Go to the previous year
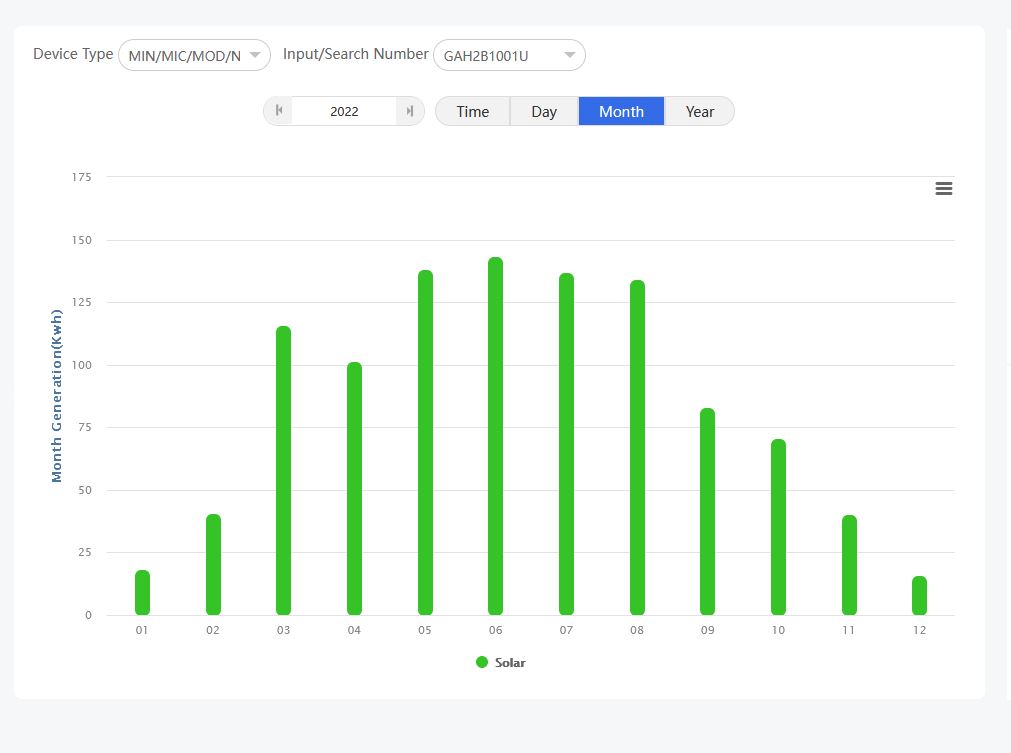The image size is (1011, 753). pos(279,111)
